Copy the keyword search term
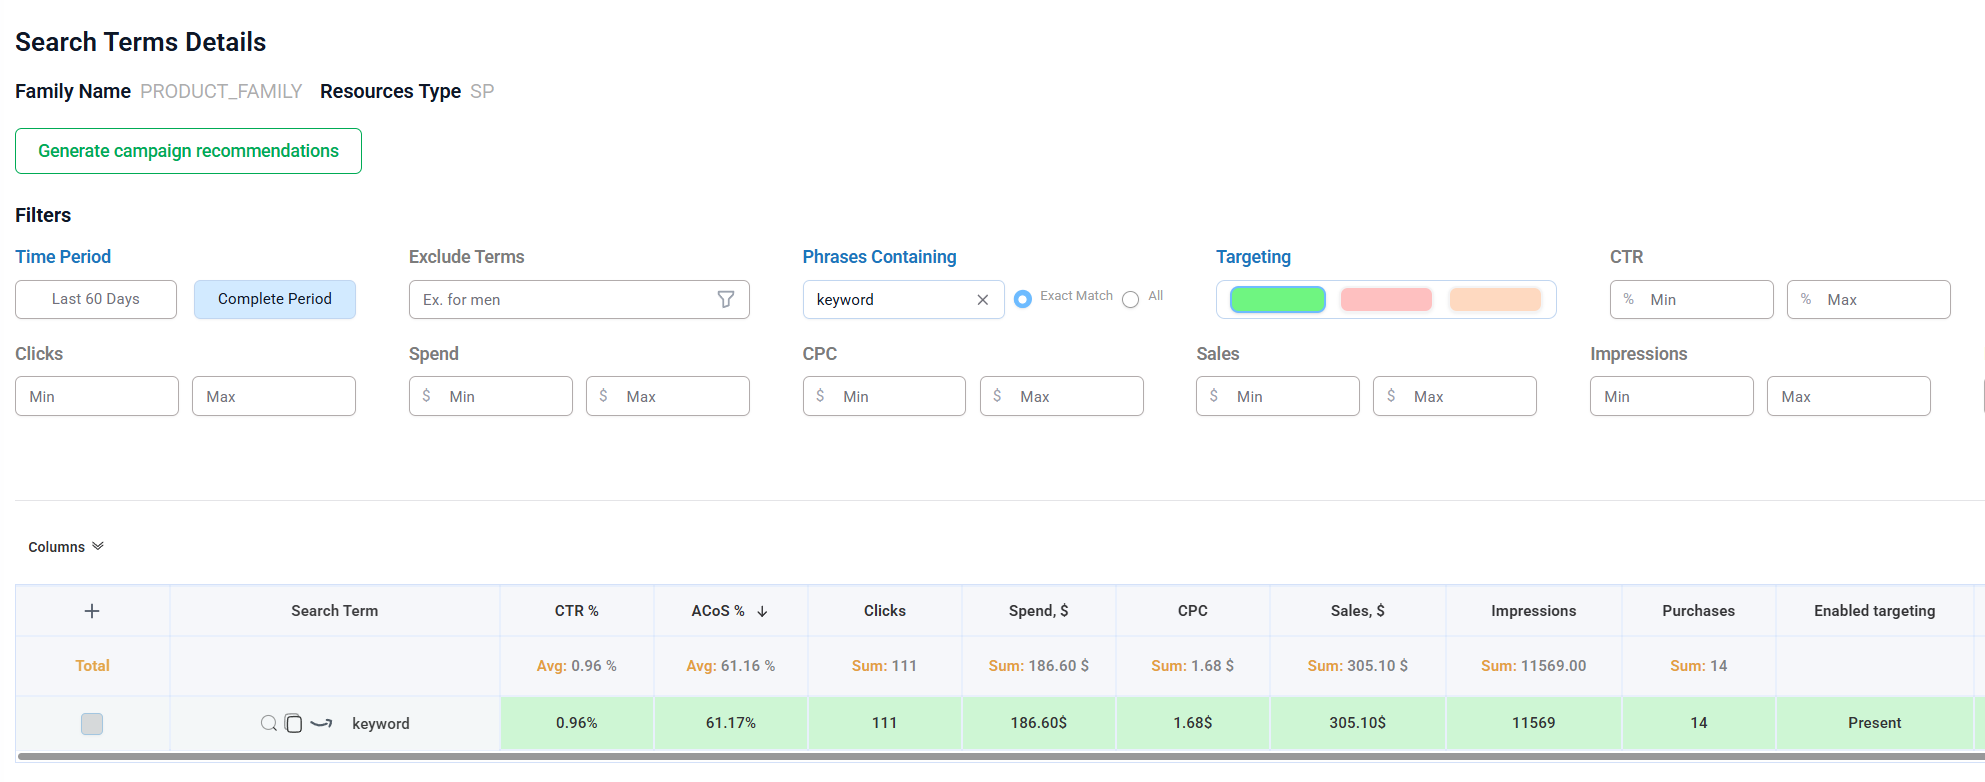 294,723
